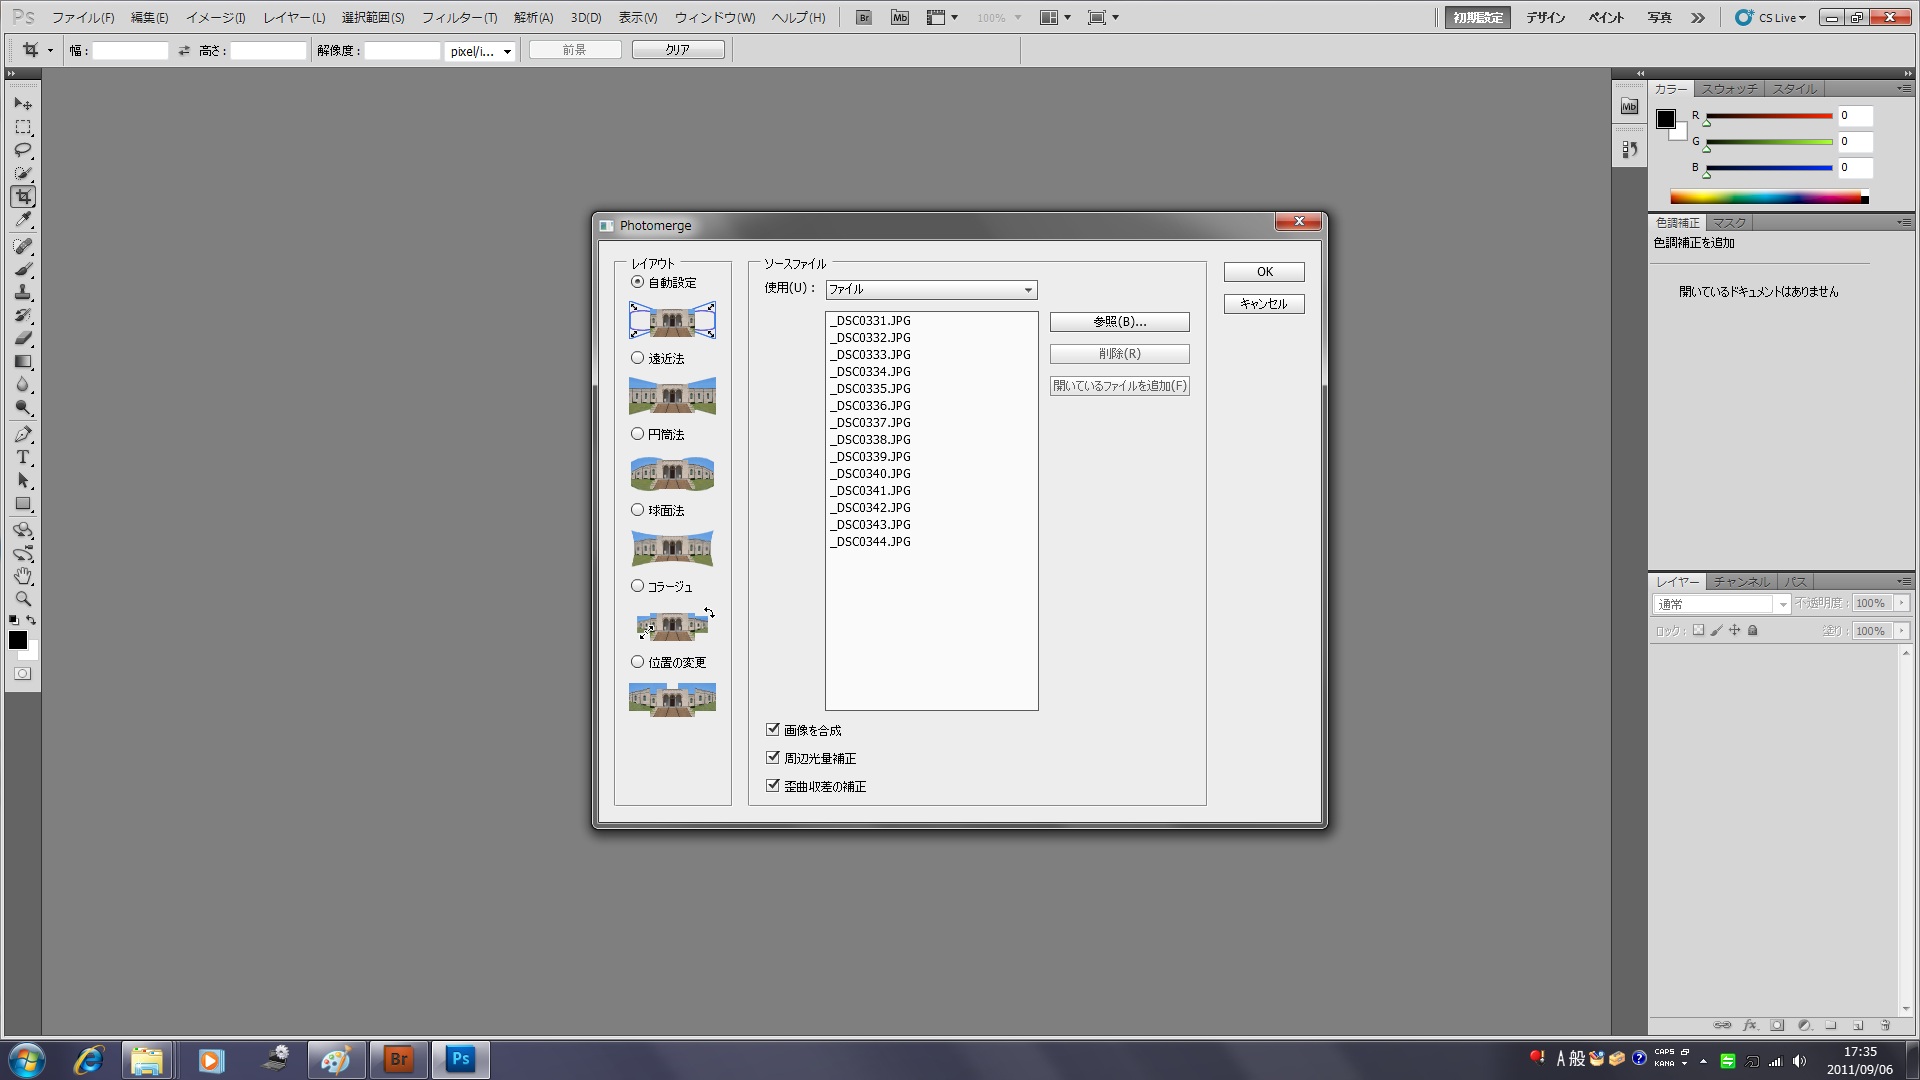
Task: Select the Lasso tool in the toolbar
Action: click(x=23, y=150)
